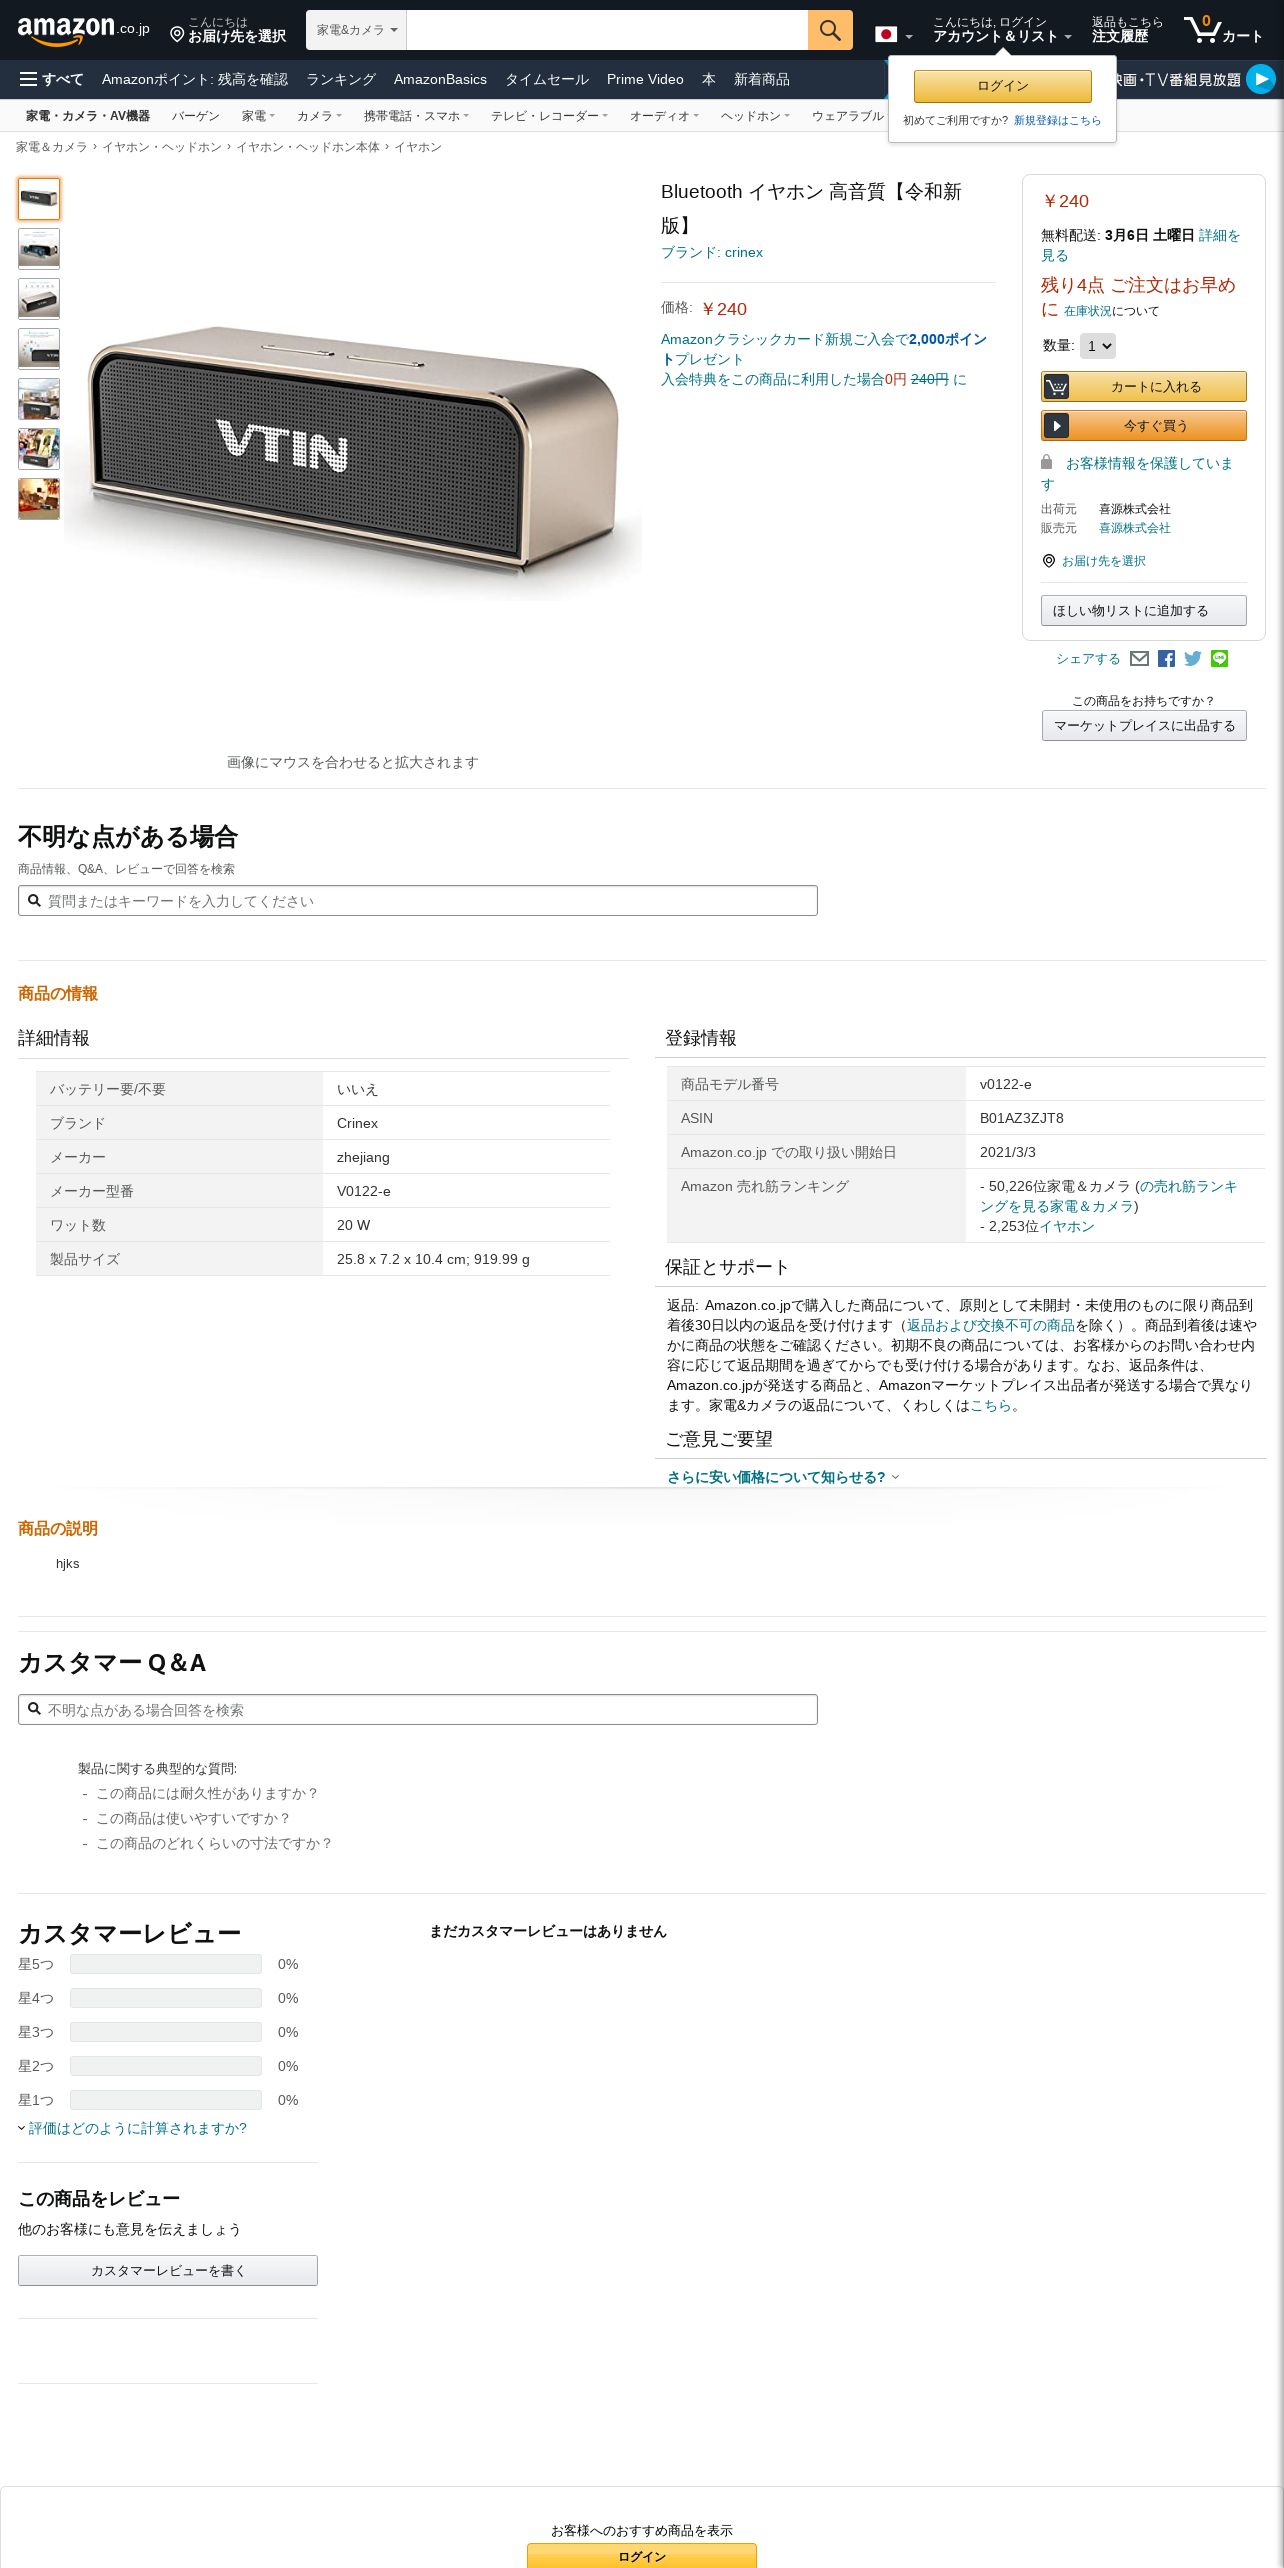This screenshot has height=2568, width=1284.
Task: Select first product thumbnail image
Action: (x=39, y=199)
